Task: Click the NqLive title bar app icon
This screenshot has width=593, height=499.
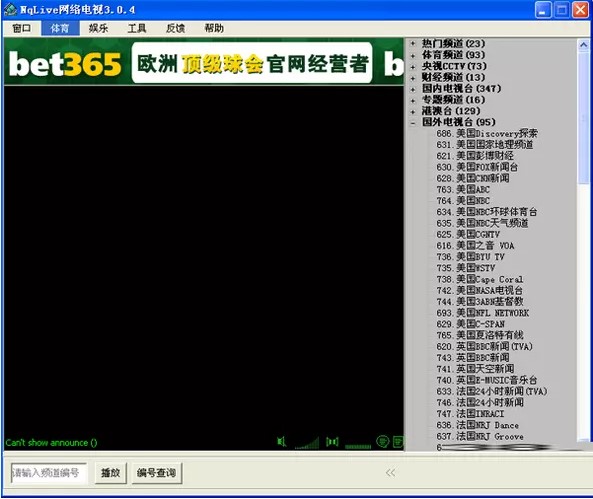Action: coord(10,9)
